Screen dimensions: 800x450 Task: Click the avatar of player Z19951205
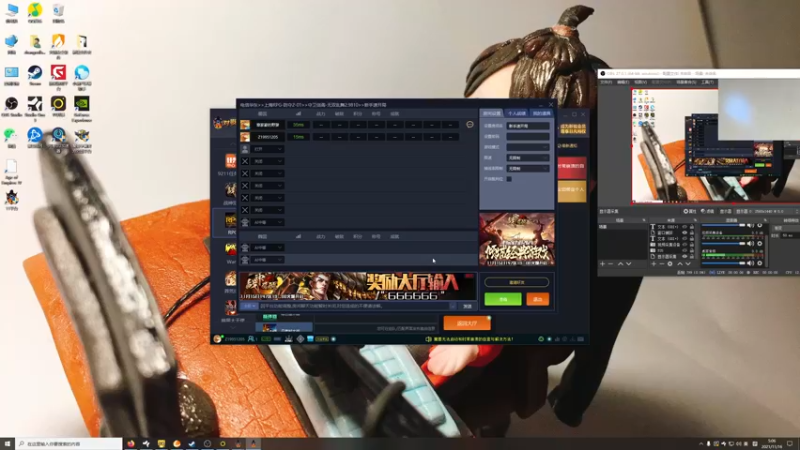click(x=245, y=137)
